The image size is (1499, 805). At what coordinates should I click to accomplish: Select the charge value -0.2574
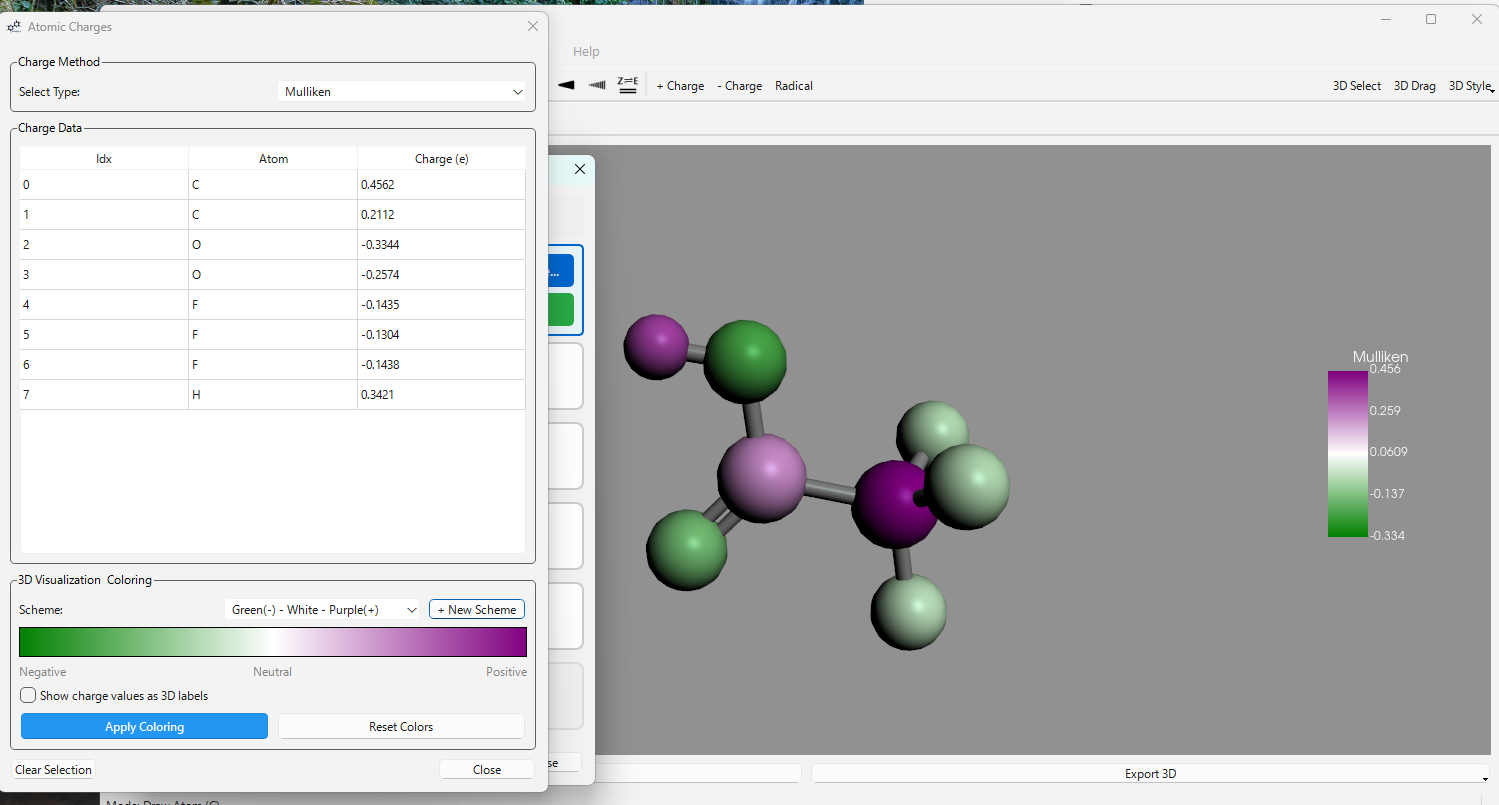[441, 275]
